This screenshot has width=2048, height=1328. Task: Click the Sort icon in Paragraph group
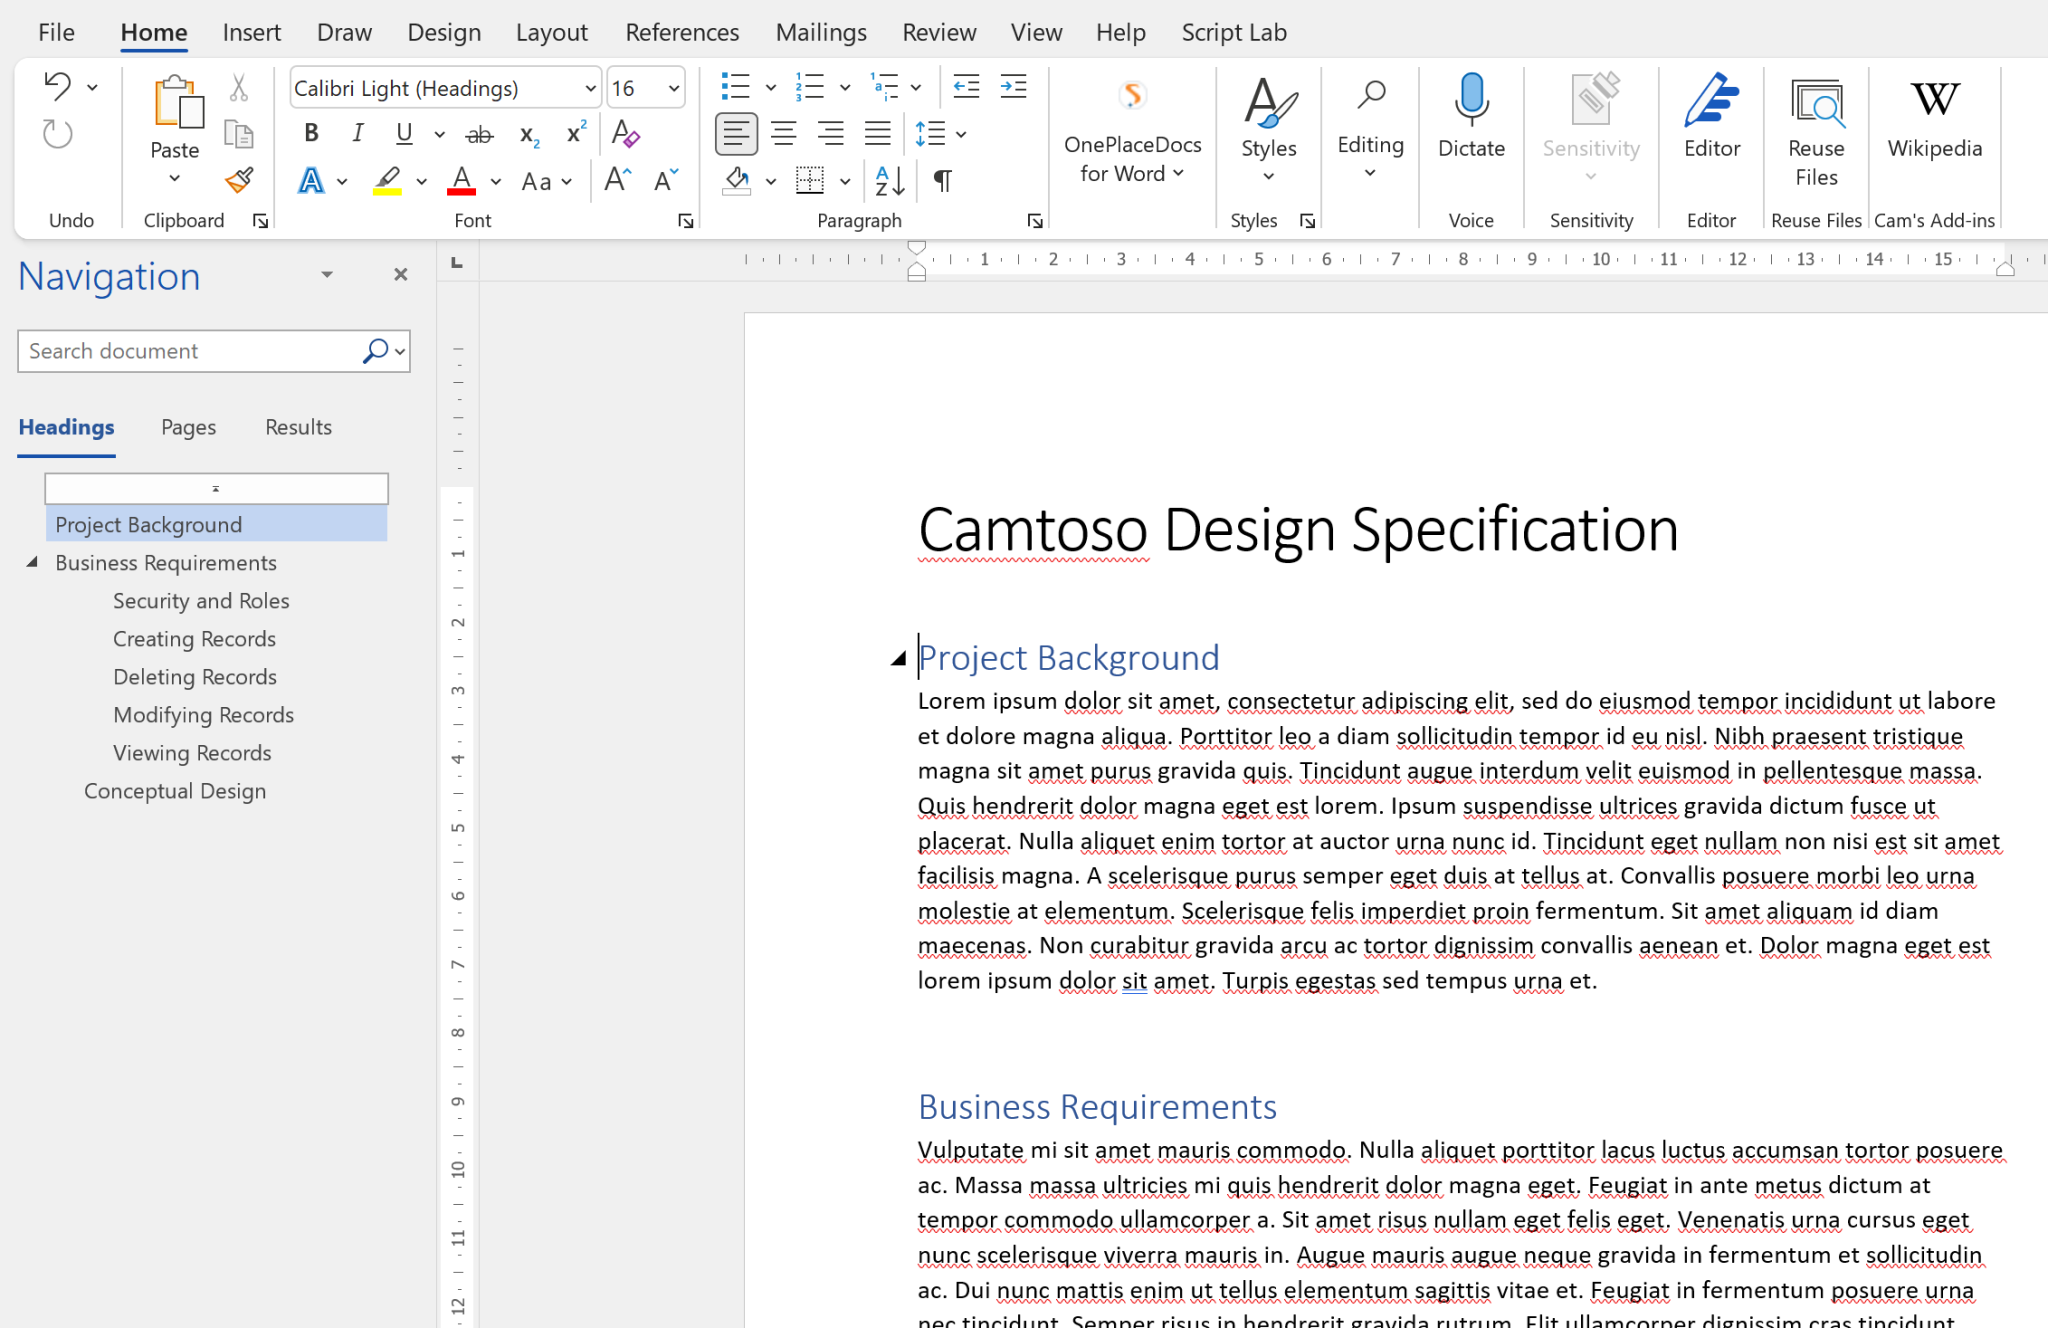coord(886,181)
